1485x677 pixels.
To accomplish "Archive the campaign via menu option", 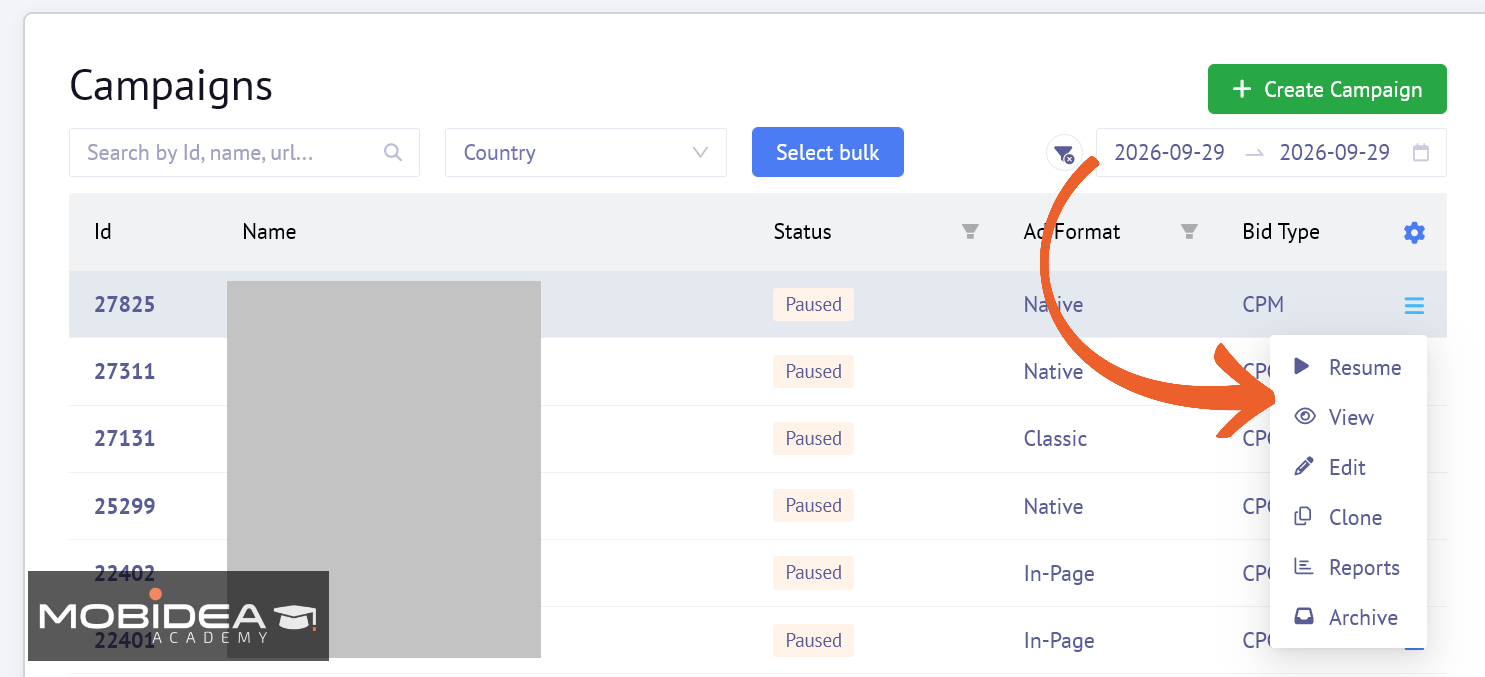I will click(1348, 617).
